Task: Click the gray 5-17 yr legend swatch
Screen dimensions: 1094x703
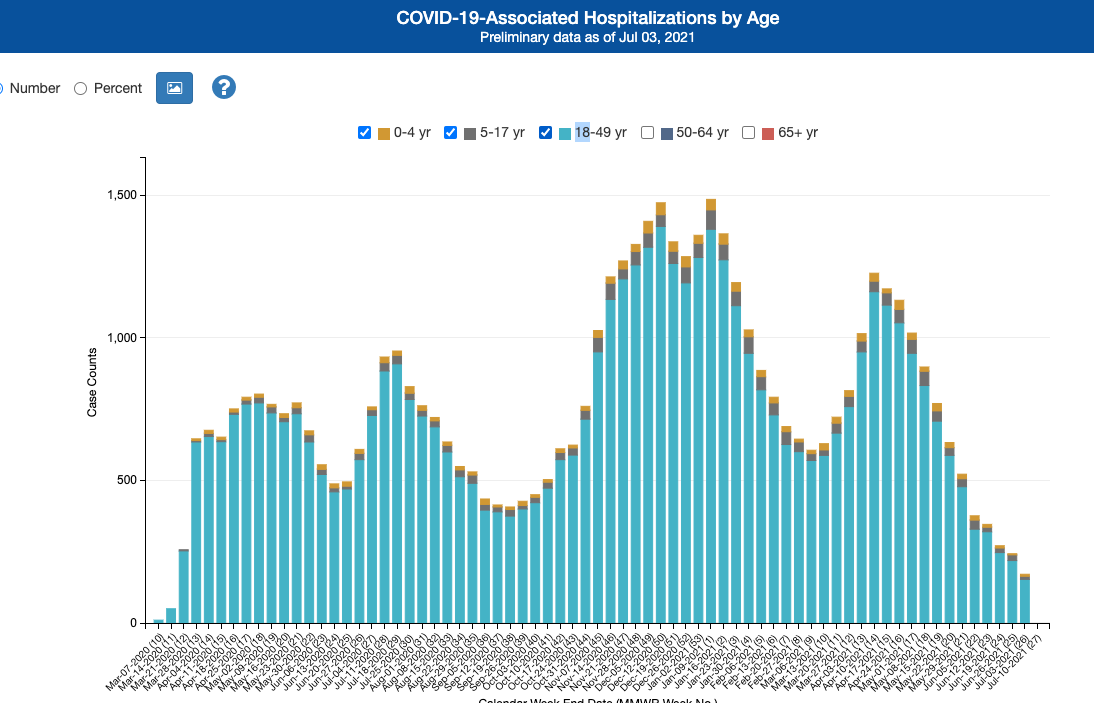Action: 470,133
